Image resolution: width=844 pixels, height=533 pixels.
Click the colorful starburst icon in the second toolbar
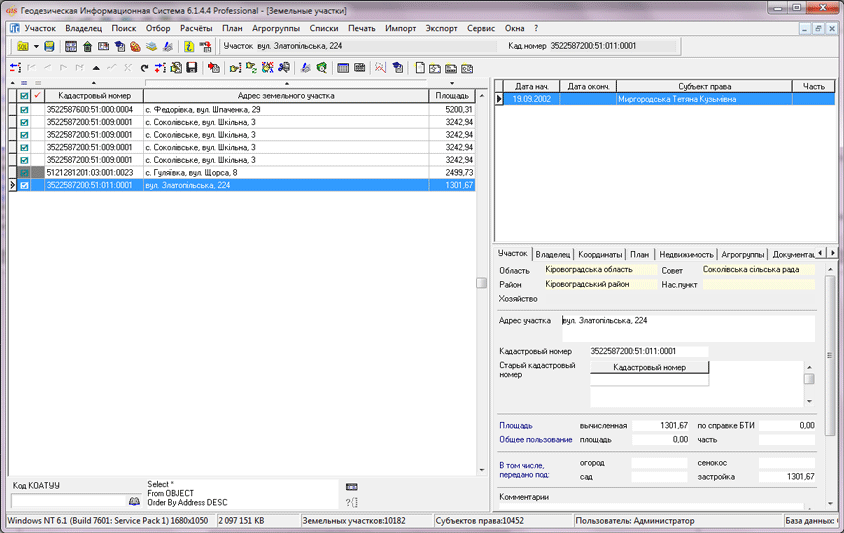[268, 68]
